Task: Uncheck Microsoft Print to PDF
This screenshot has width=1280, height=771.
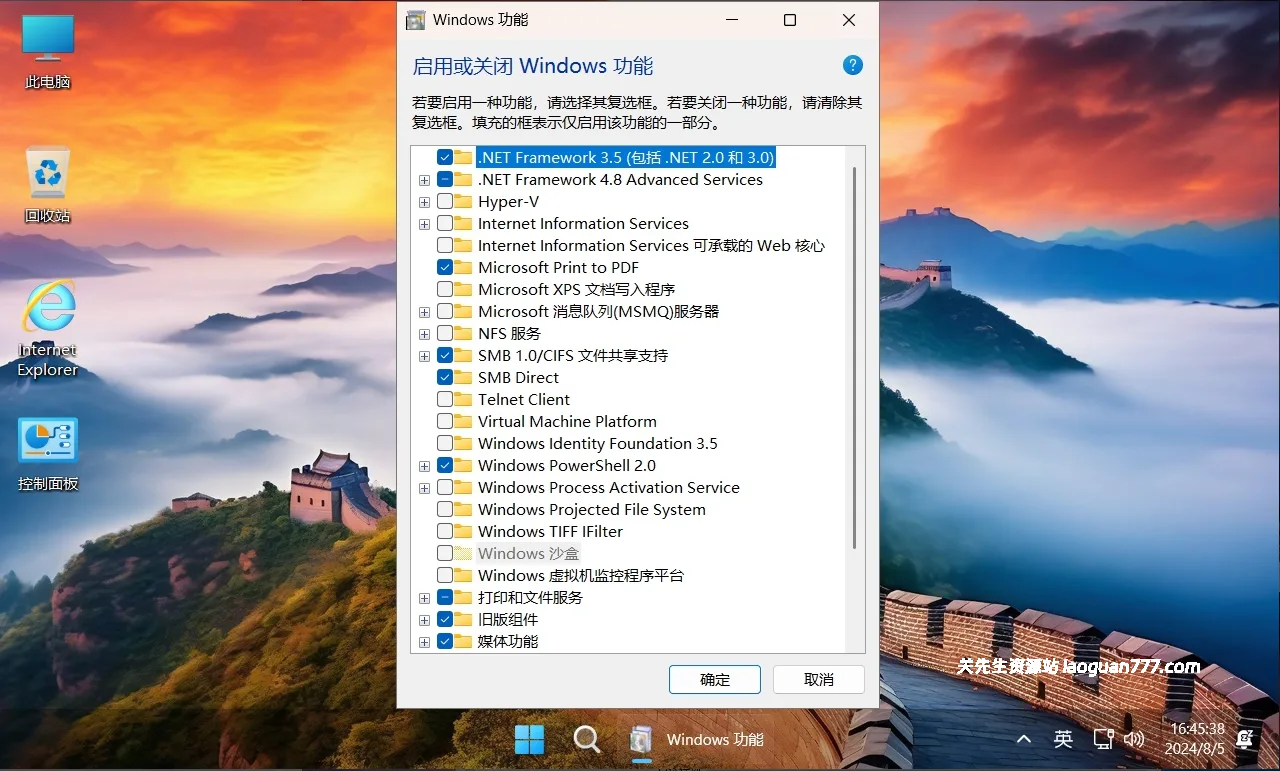Action: coord(443,267)
